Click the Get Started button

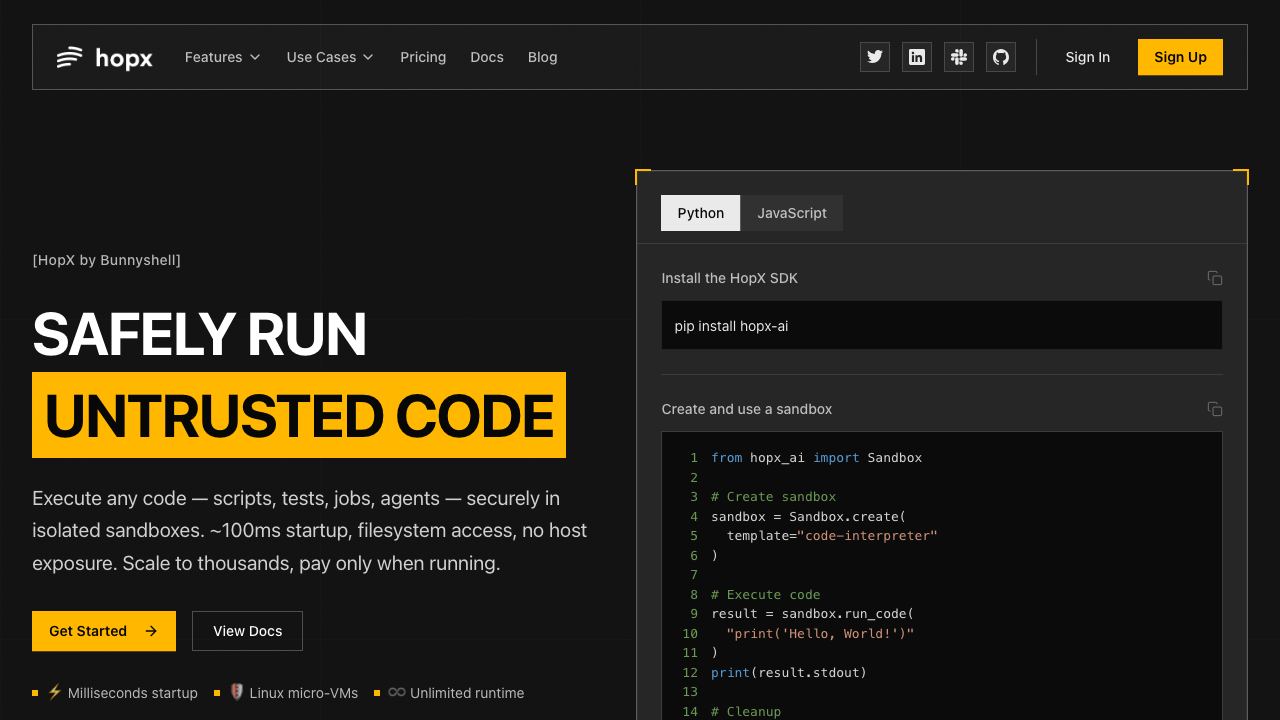coord(104,631)
